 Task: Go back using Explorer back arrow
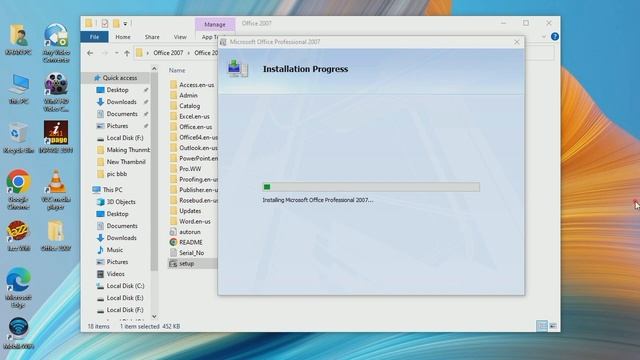pos(90,53)
